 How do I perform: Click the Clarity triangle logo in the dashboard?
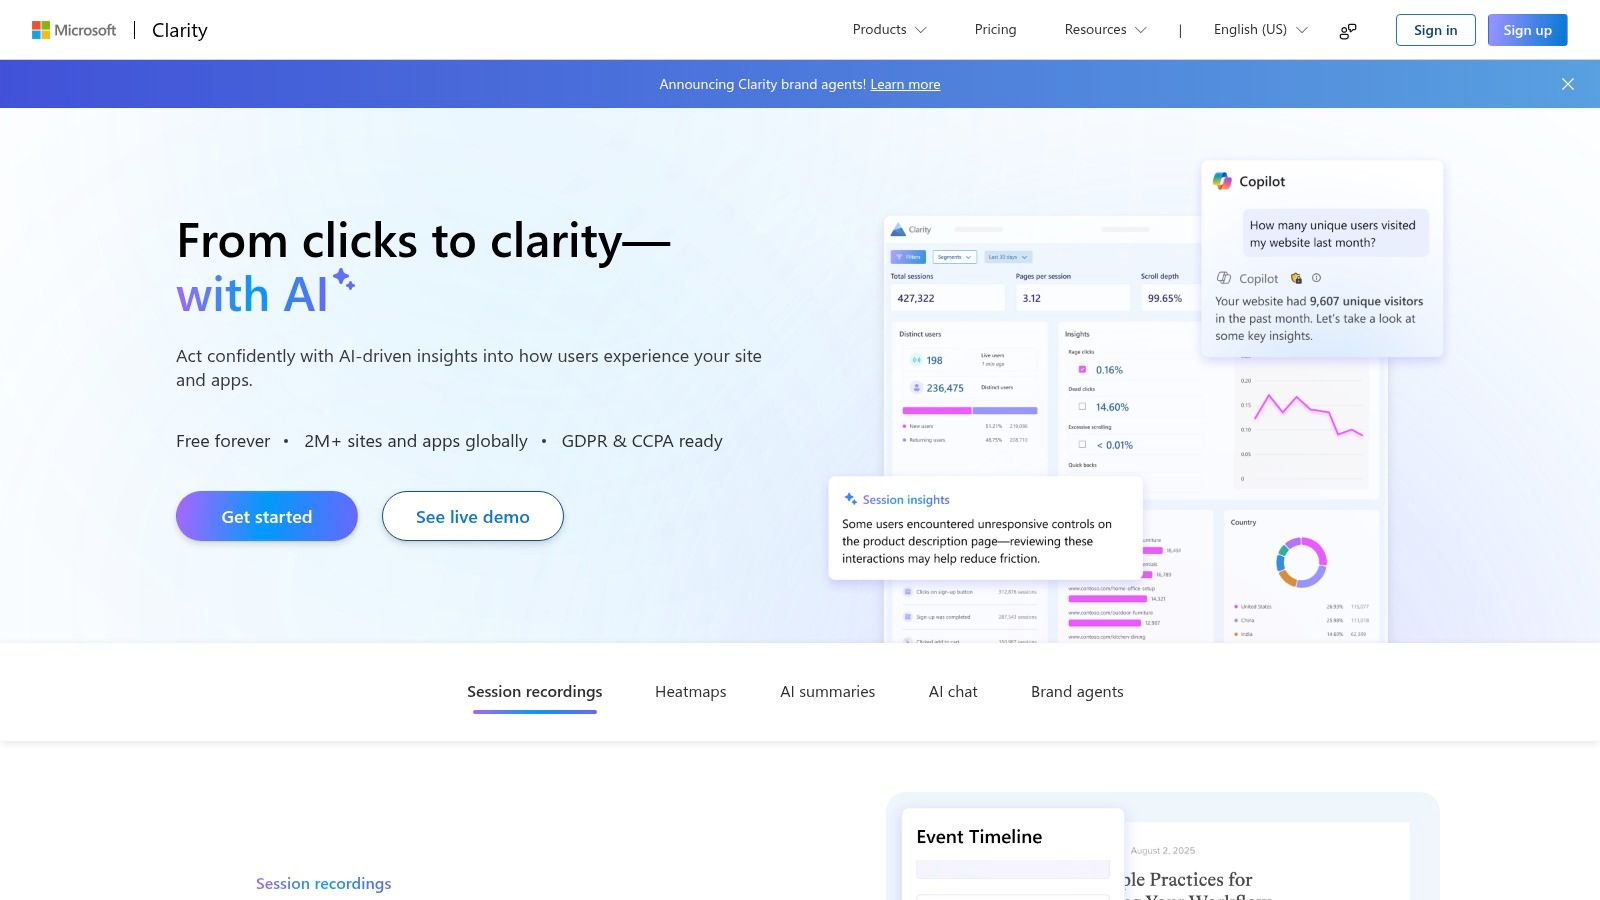(898, 229)
